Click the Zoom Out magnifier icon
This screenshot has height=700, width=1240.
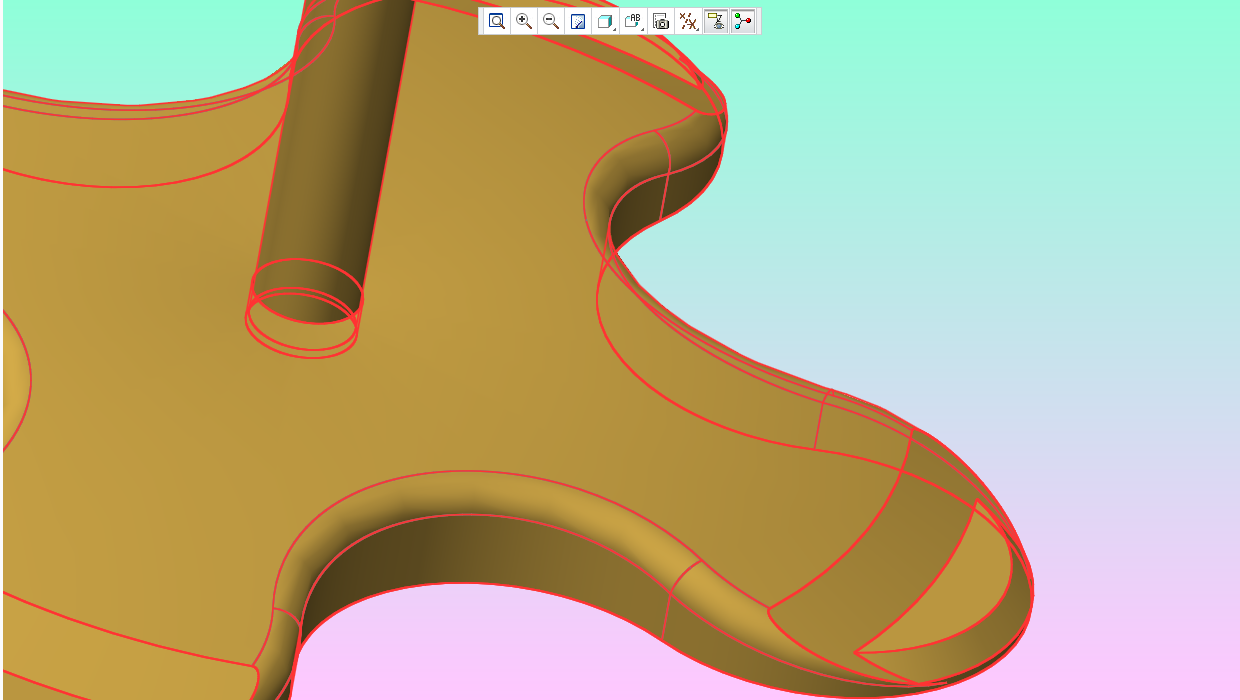coord(551,21)
